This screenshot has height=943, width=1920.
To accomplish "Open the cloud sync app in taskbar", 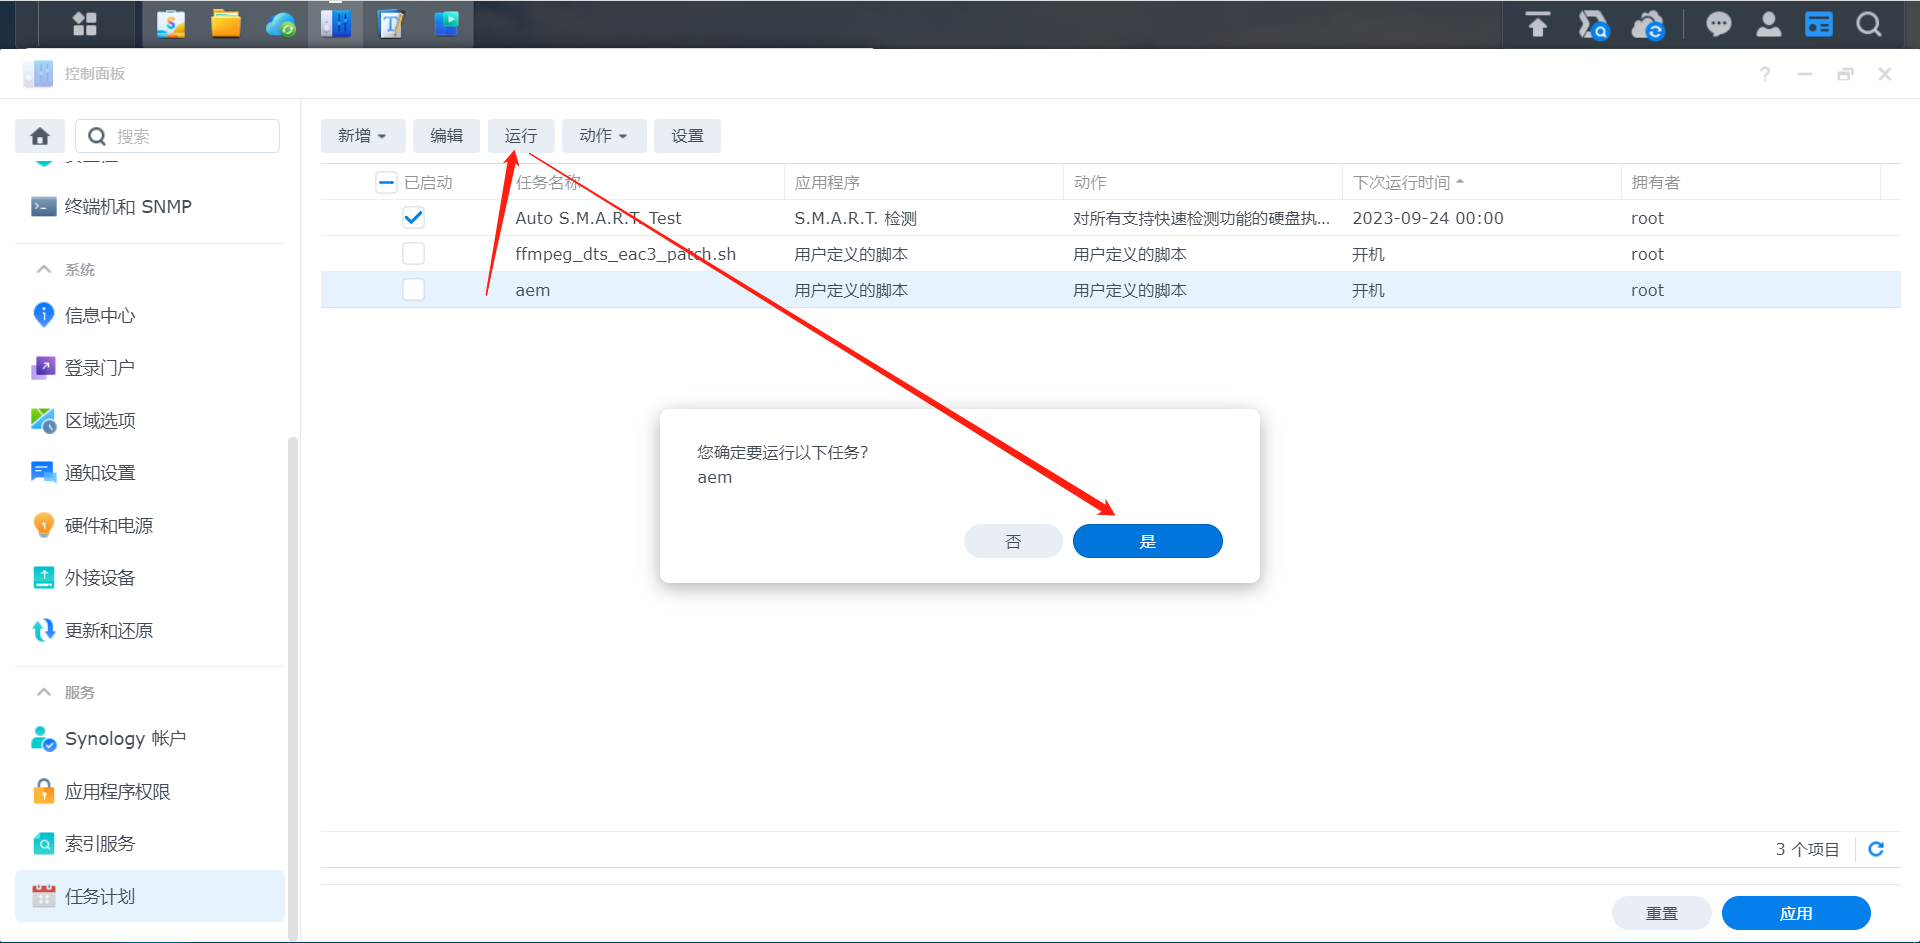I will pos(281,24).
